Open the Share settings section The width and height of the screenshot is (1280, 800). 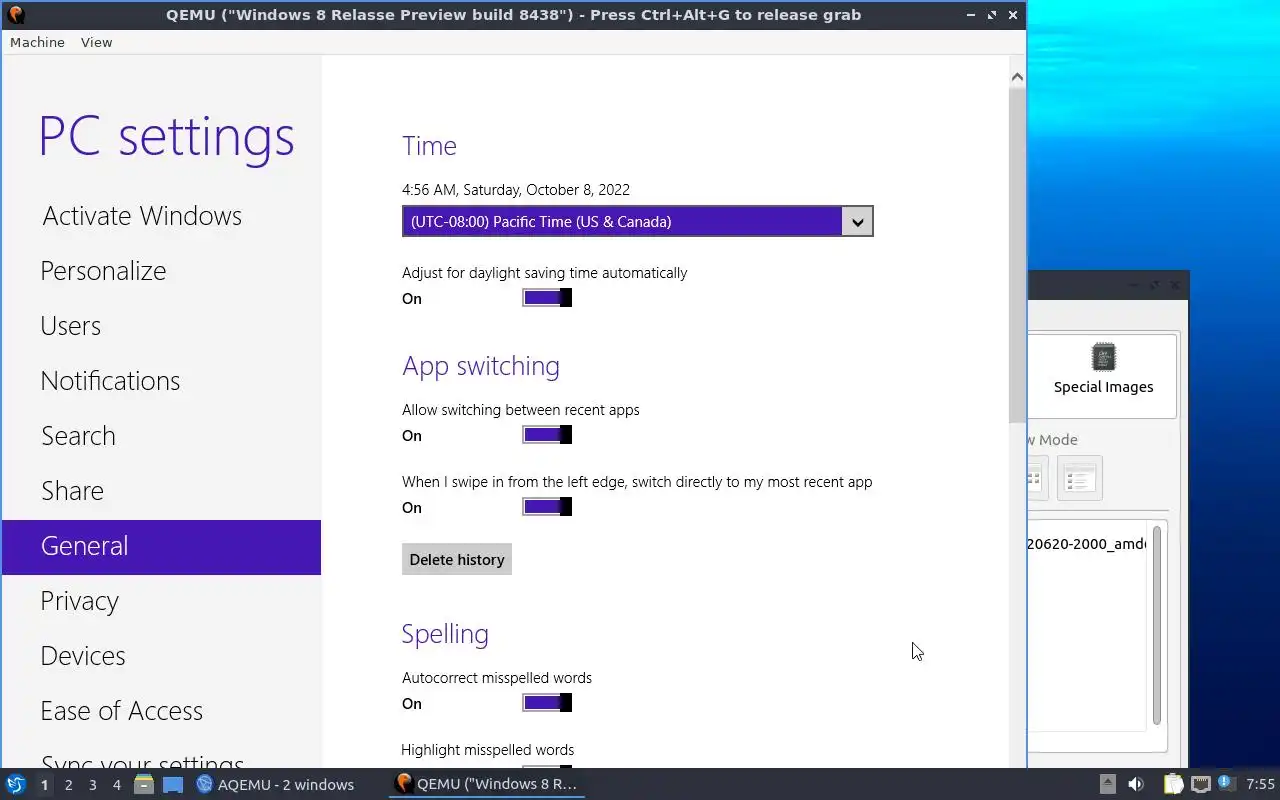(x=72, y=491)
